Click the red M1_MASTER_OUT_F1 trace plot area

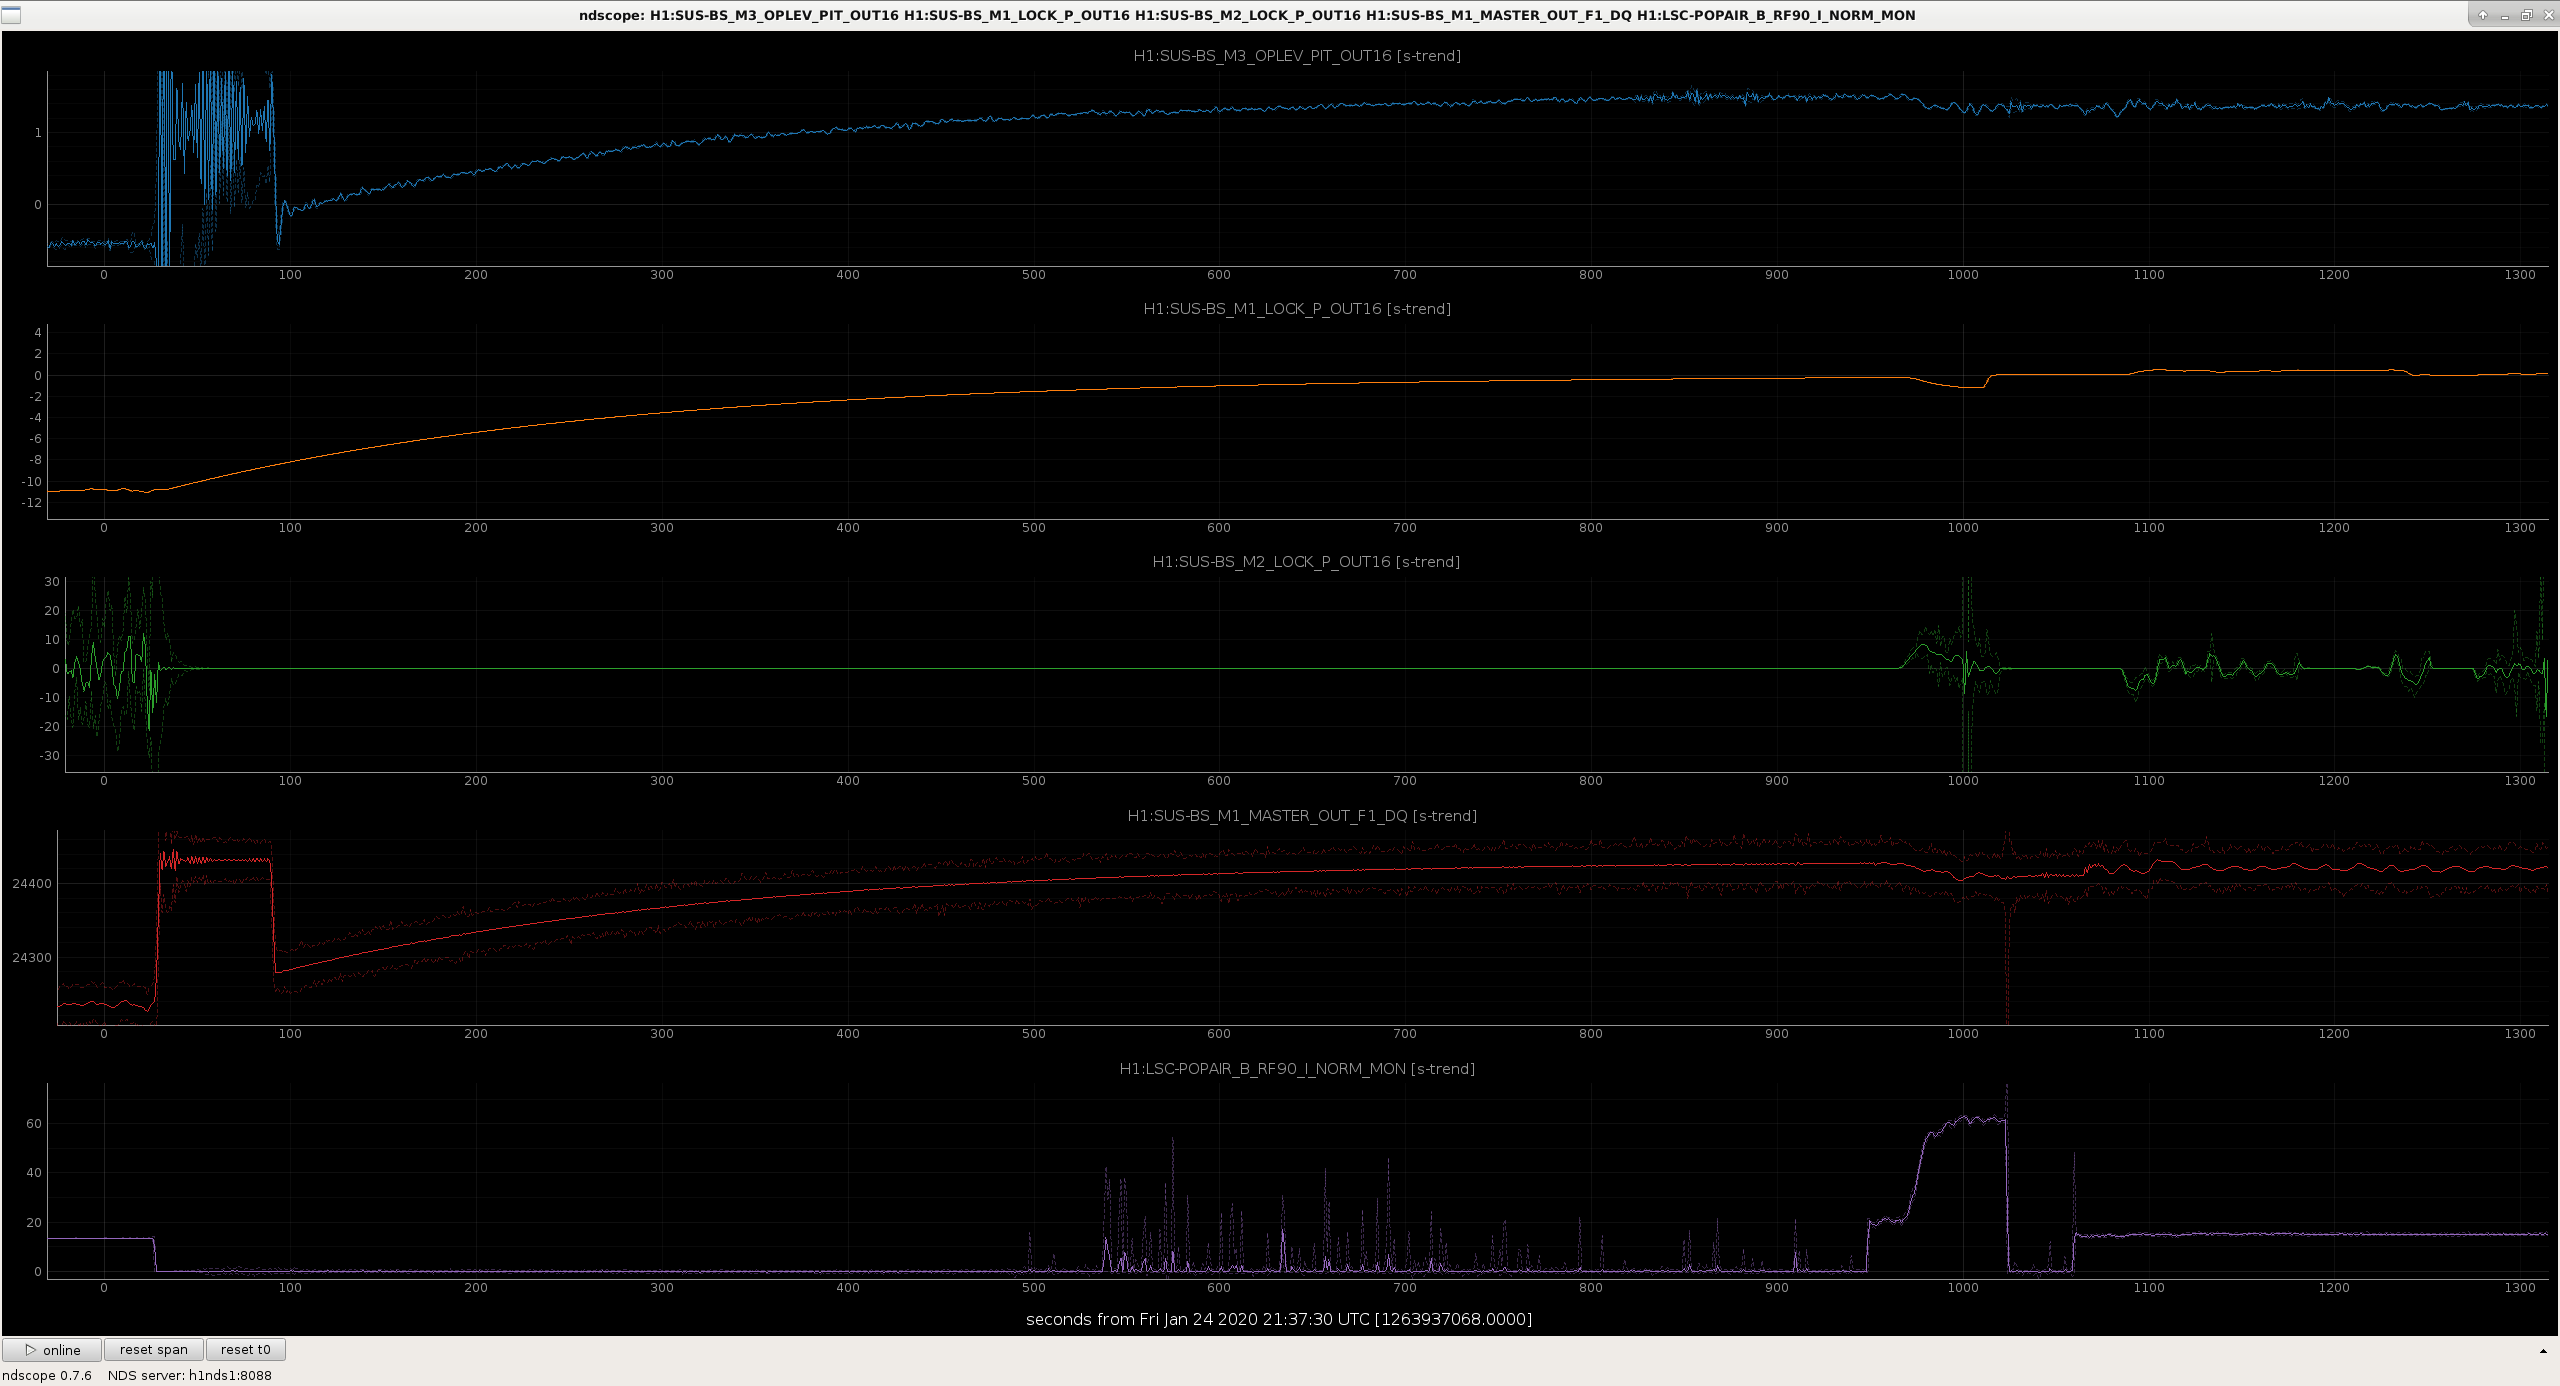point(1302,927)
